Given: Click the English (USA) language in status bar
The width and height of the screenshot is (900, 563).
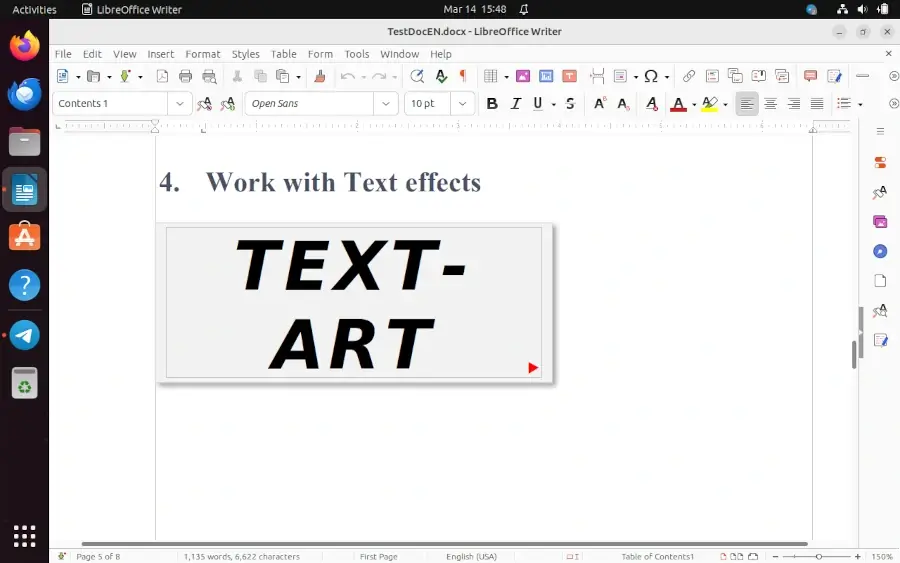Looking at the screenshot, I should coord(471,556).
